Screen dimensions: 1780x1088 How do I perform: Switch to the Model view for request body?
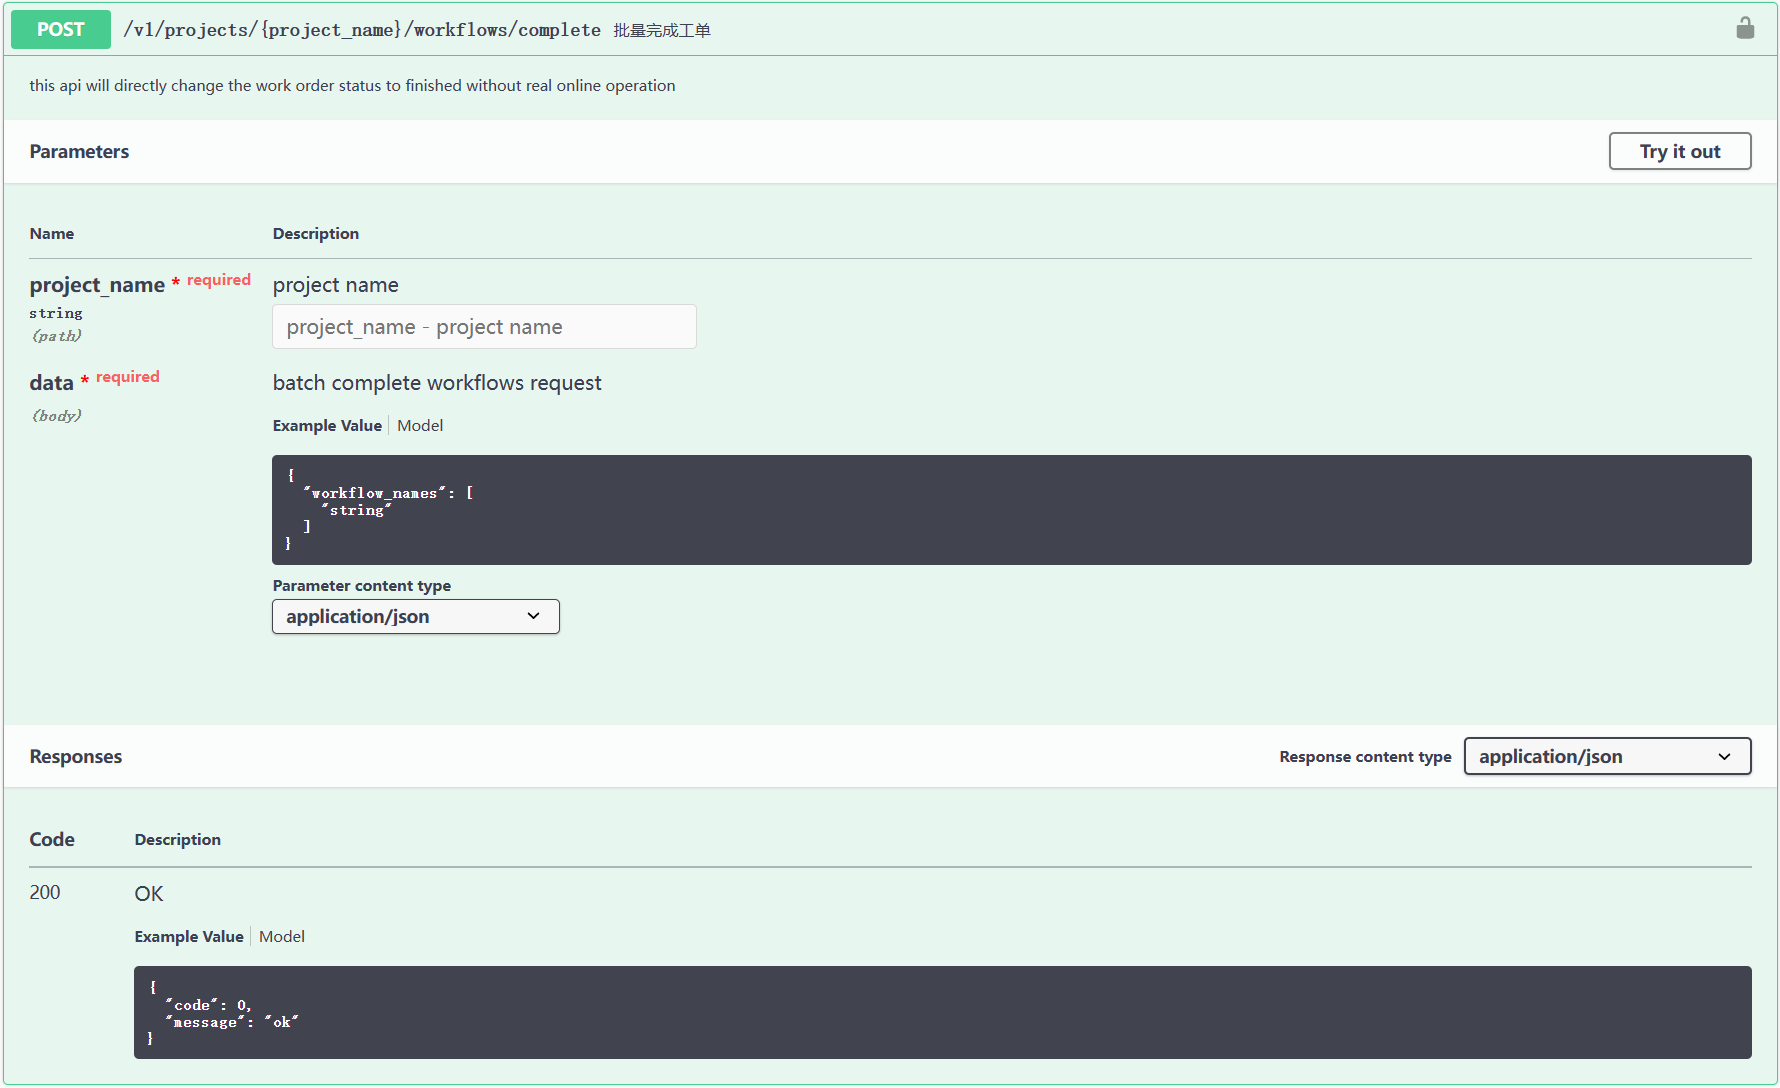(420, 425)
